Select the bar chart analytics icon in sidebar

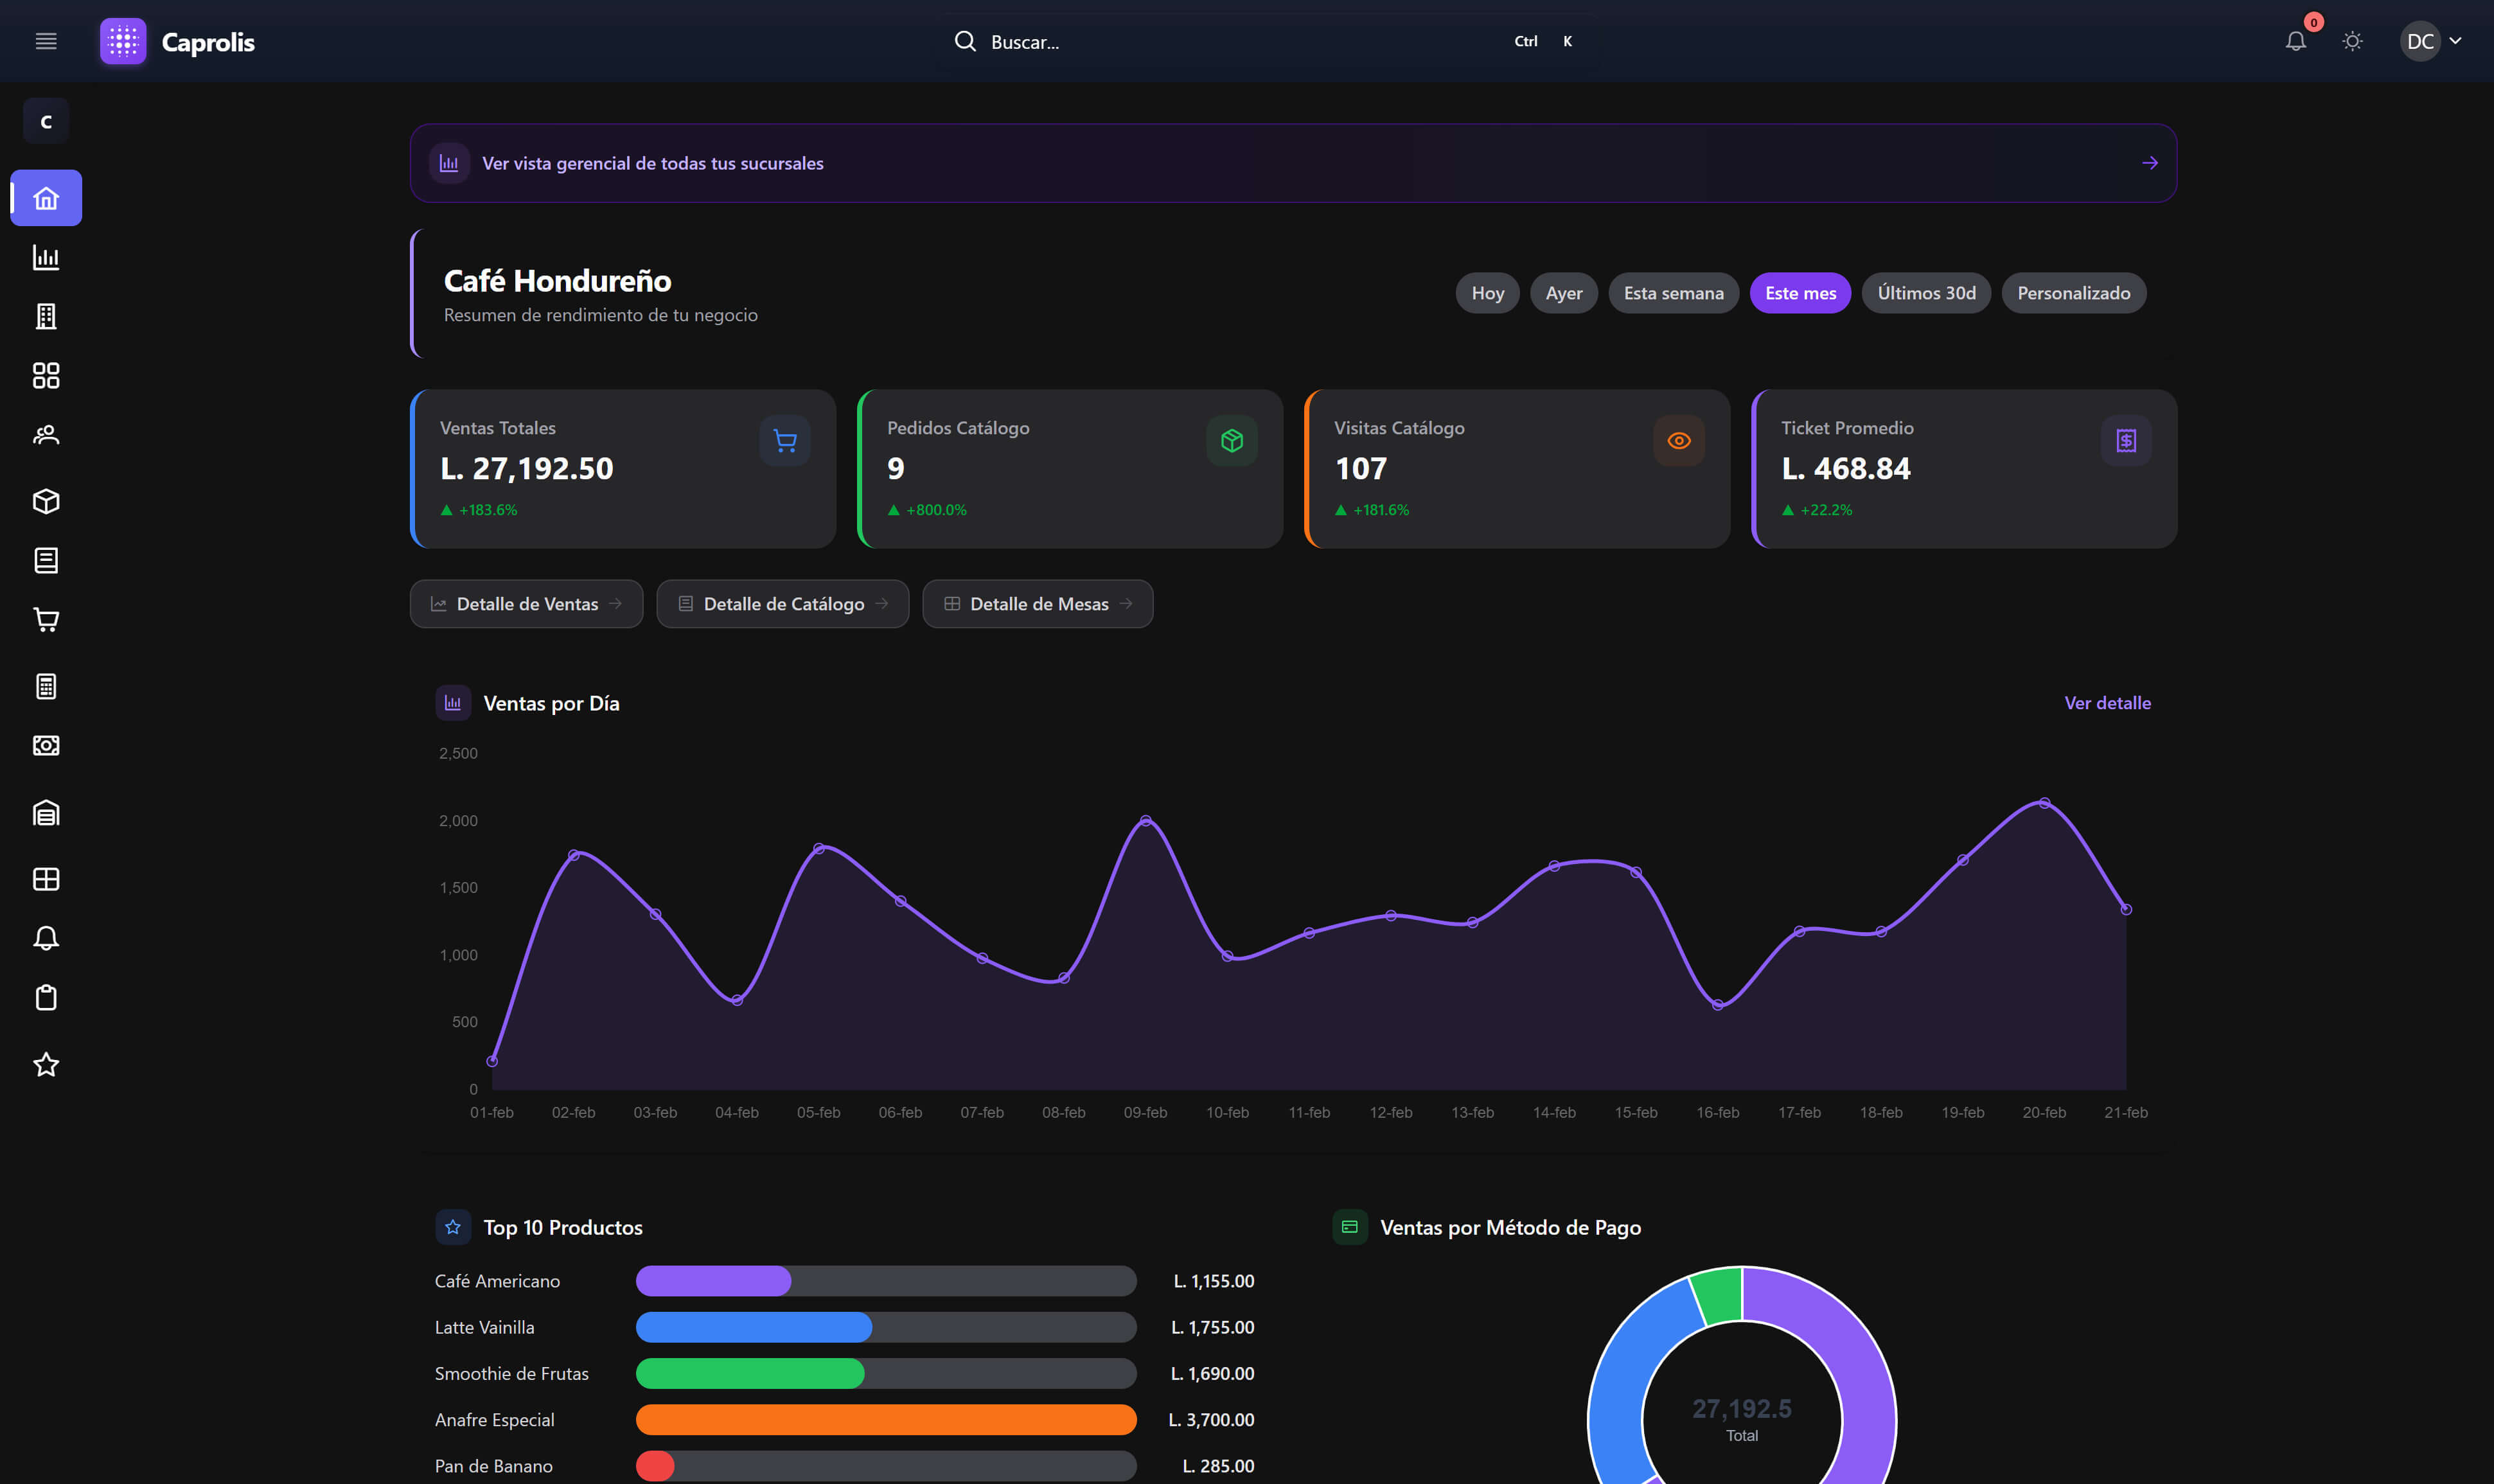coord(46,258)
